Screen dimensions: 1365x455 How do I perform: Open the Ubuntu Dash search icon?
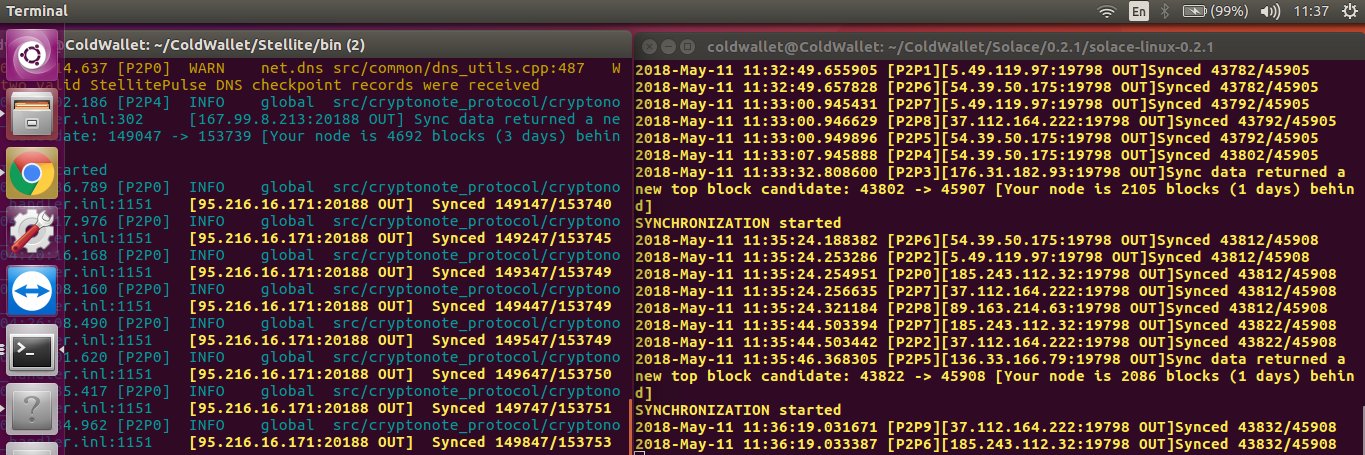(x=31, y=54)
